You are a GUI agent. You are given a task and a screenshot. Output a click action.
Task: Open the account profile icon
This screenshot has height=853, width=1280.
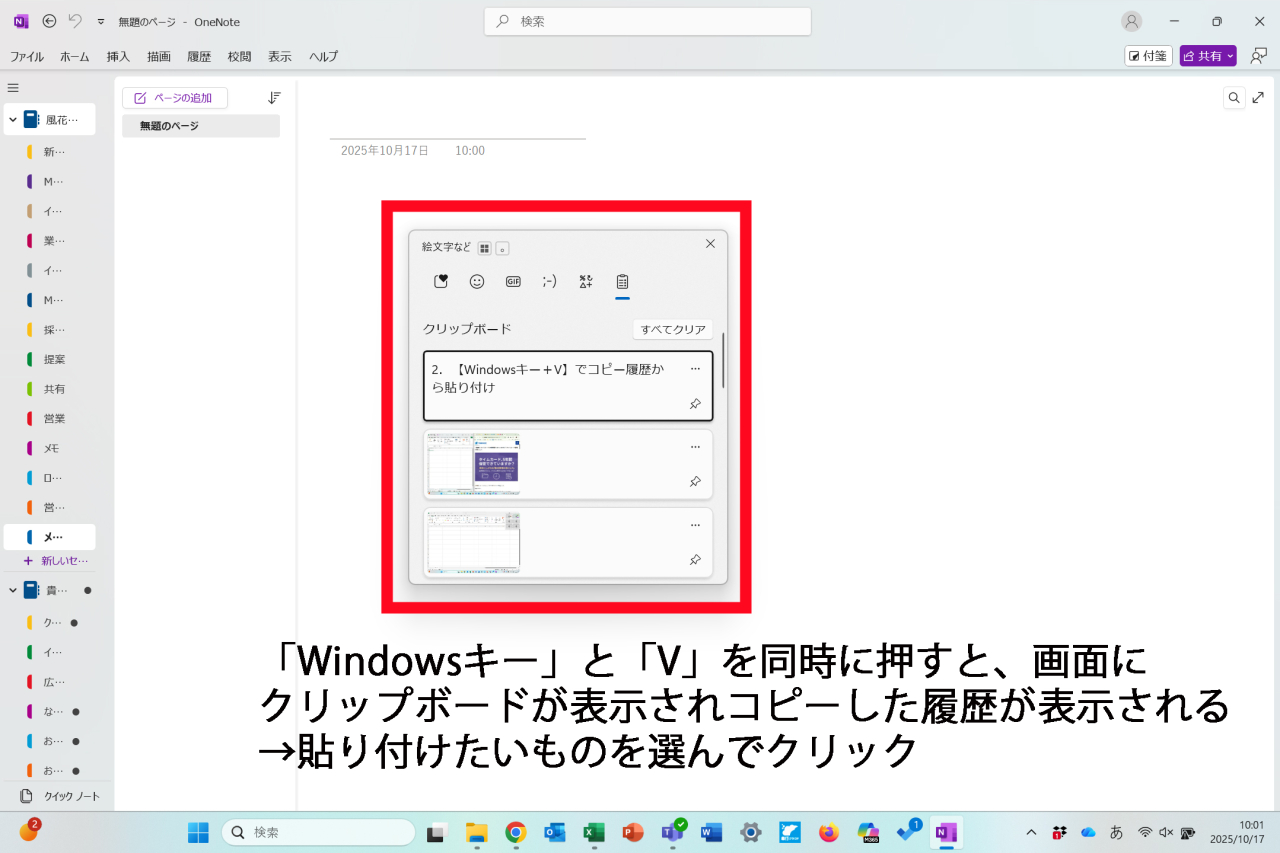[1131, 21]
